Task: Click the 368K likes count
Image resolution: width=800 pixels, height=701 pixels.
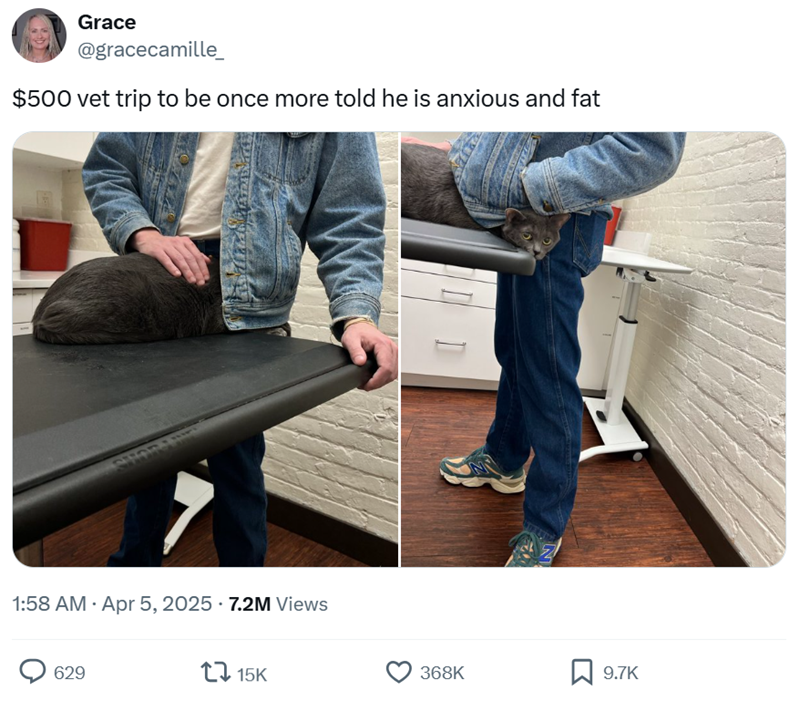Action: 442,673
